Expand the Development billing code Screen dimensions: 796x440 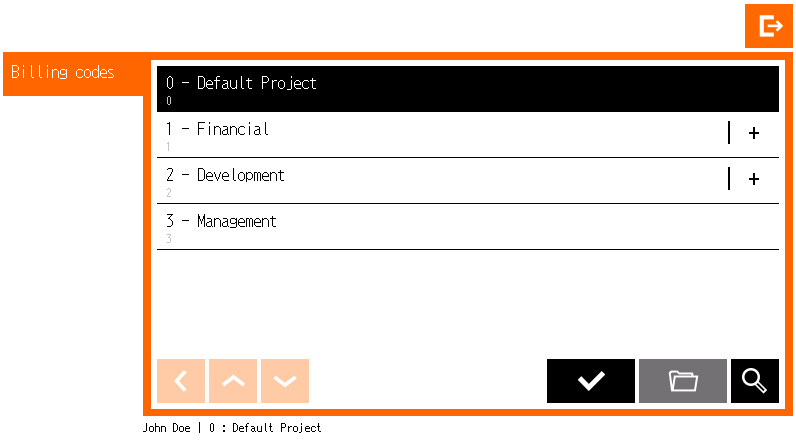753,179
